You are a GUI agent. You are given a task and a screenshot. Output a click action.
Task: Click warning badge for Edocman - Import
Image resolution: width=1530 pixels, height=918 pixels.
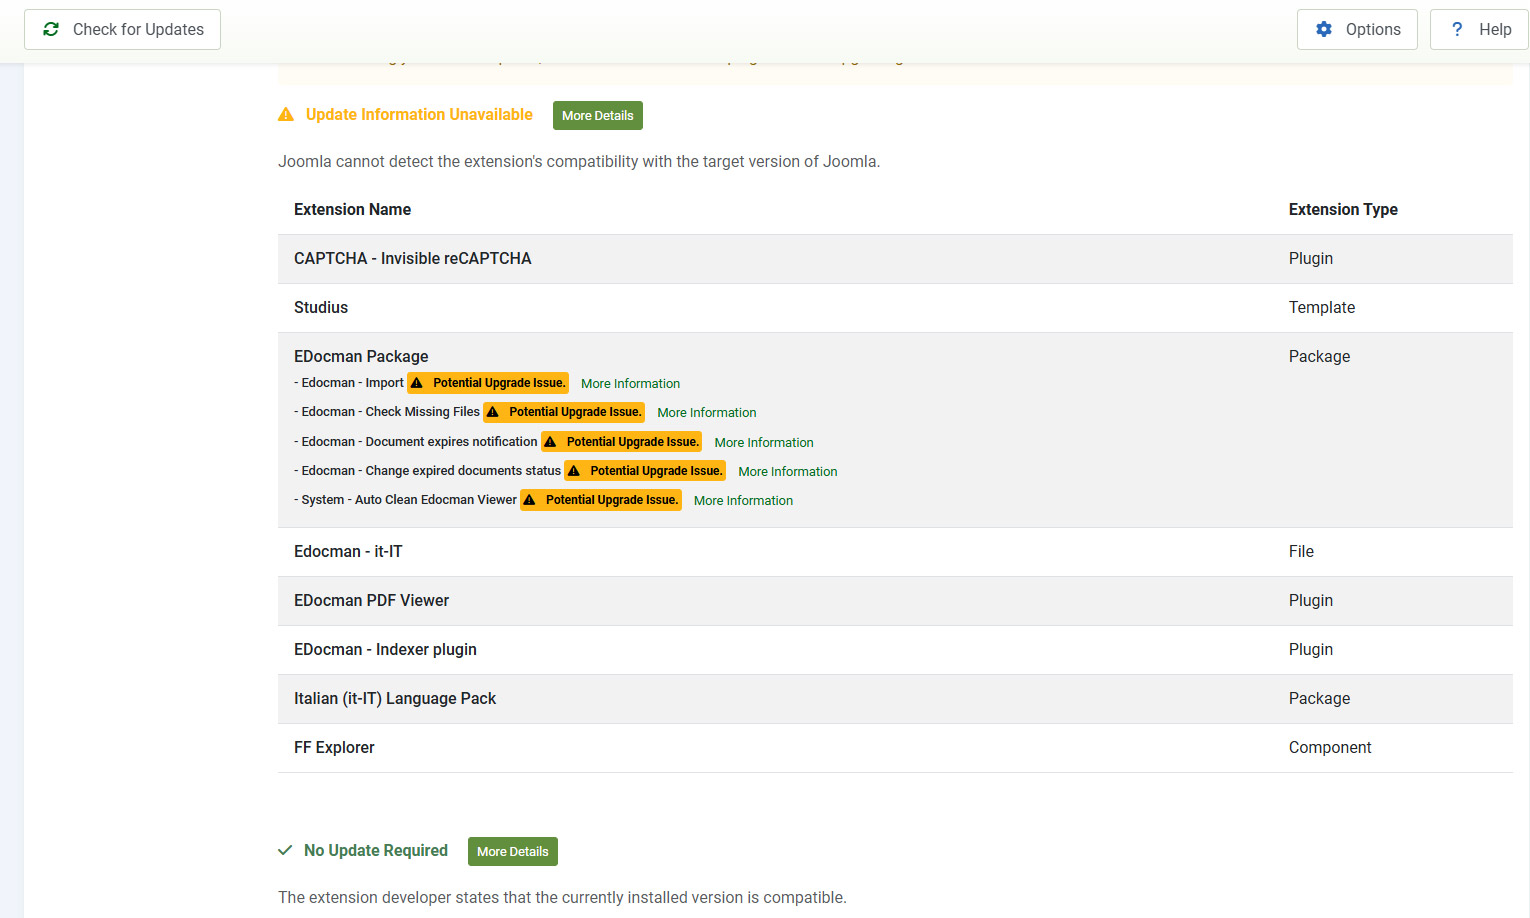[x=488, y=383]
